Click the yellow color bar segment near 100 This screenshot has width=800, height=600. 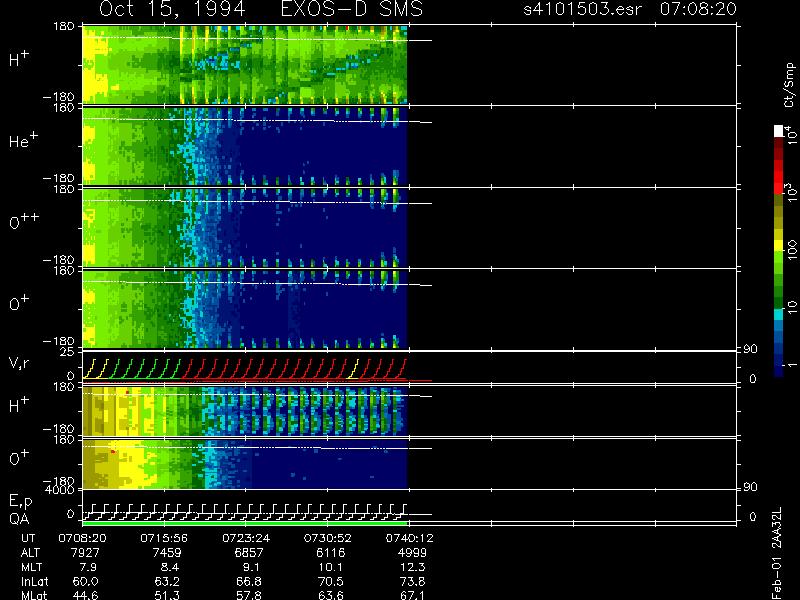(x=779, y=245)
